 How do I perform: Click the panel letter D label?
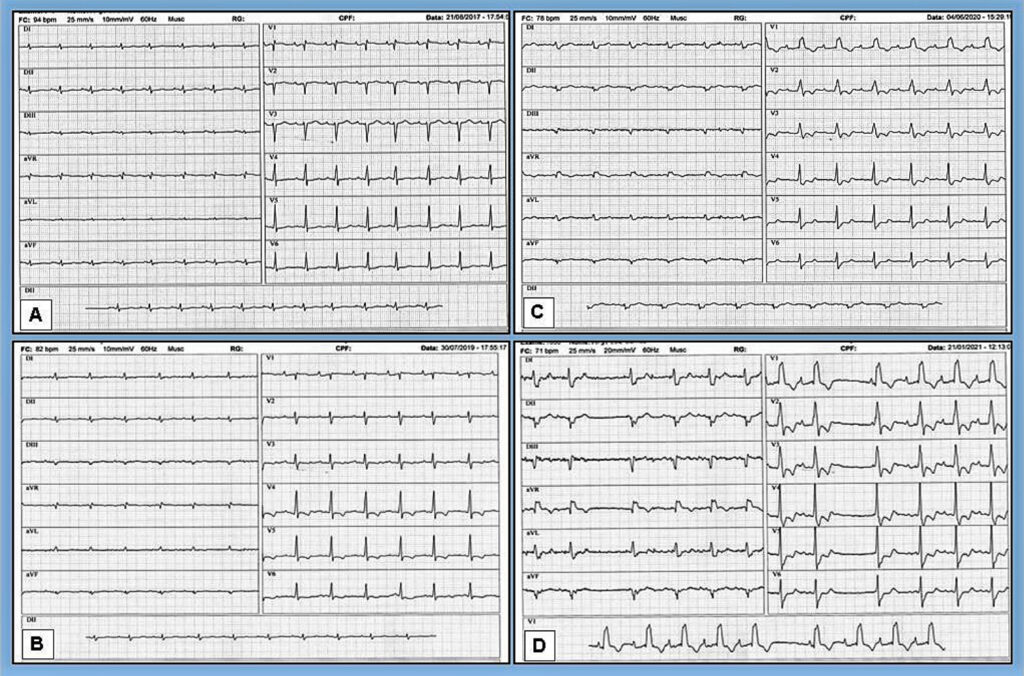tap(539, 646)
